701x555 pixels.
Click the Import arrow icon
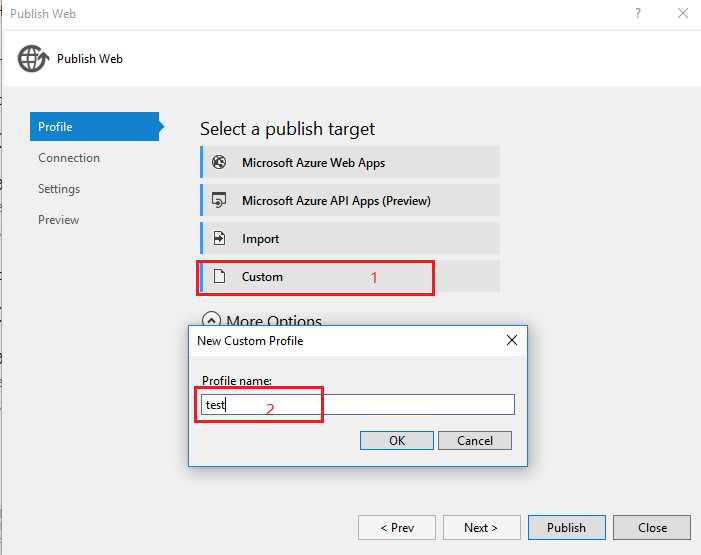(220, 239)
